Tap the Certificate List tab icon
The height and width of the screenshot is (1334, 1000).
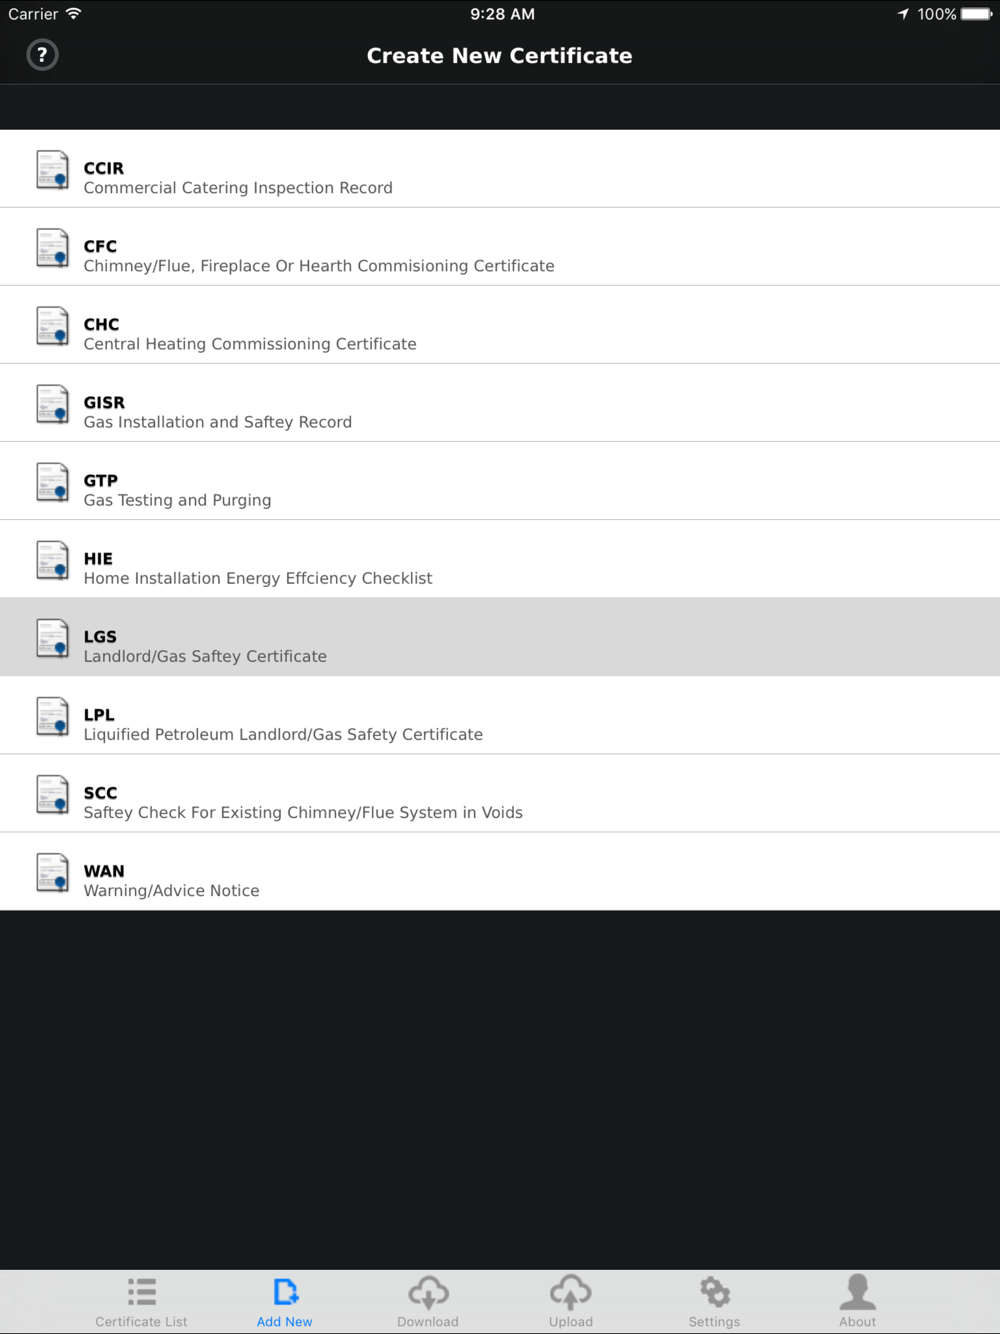(x=142, y=1291)
